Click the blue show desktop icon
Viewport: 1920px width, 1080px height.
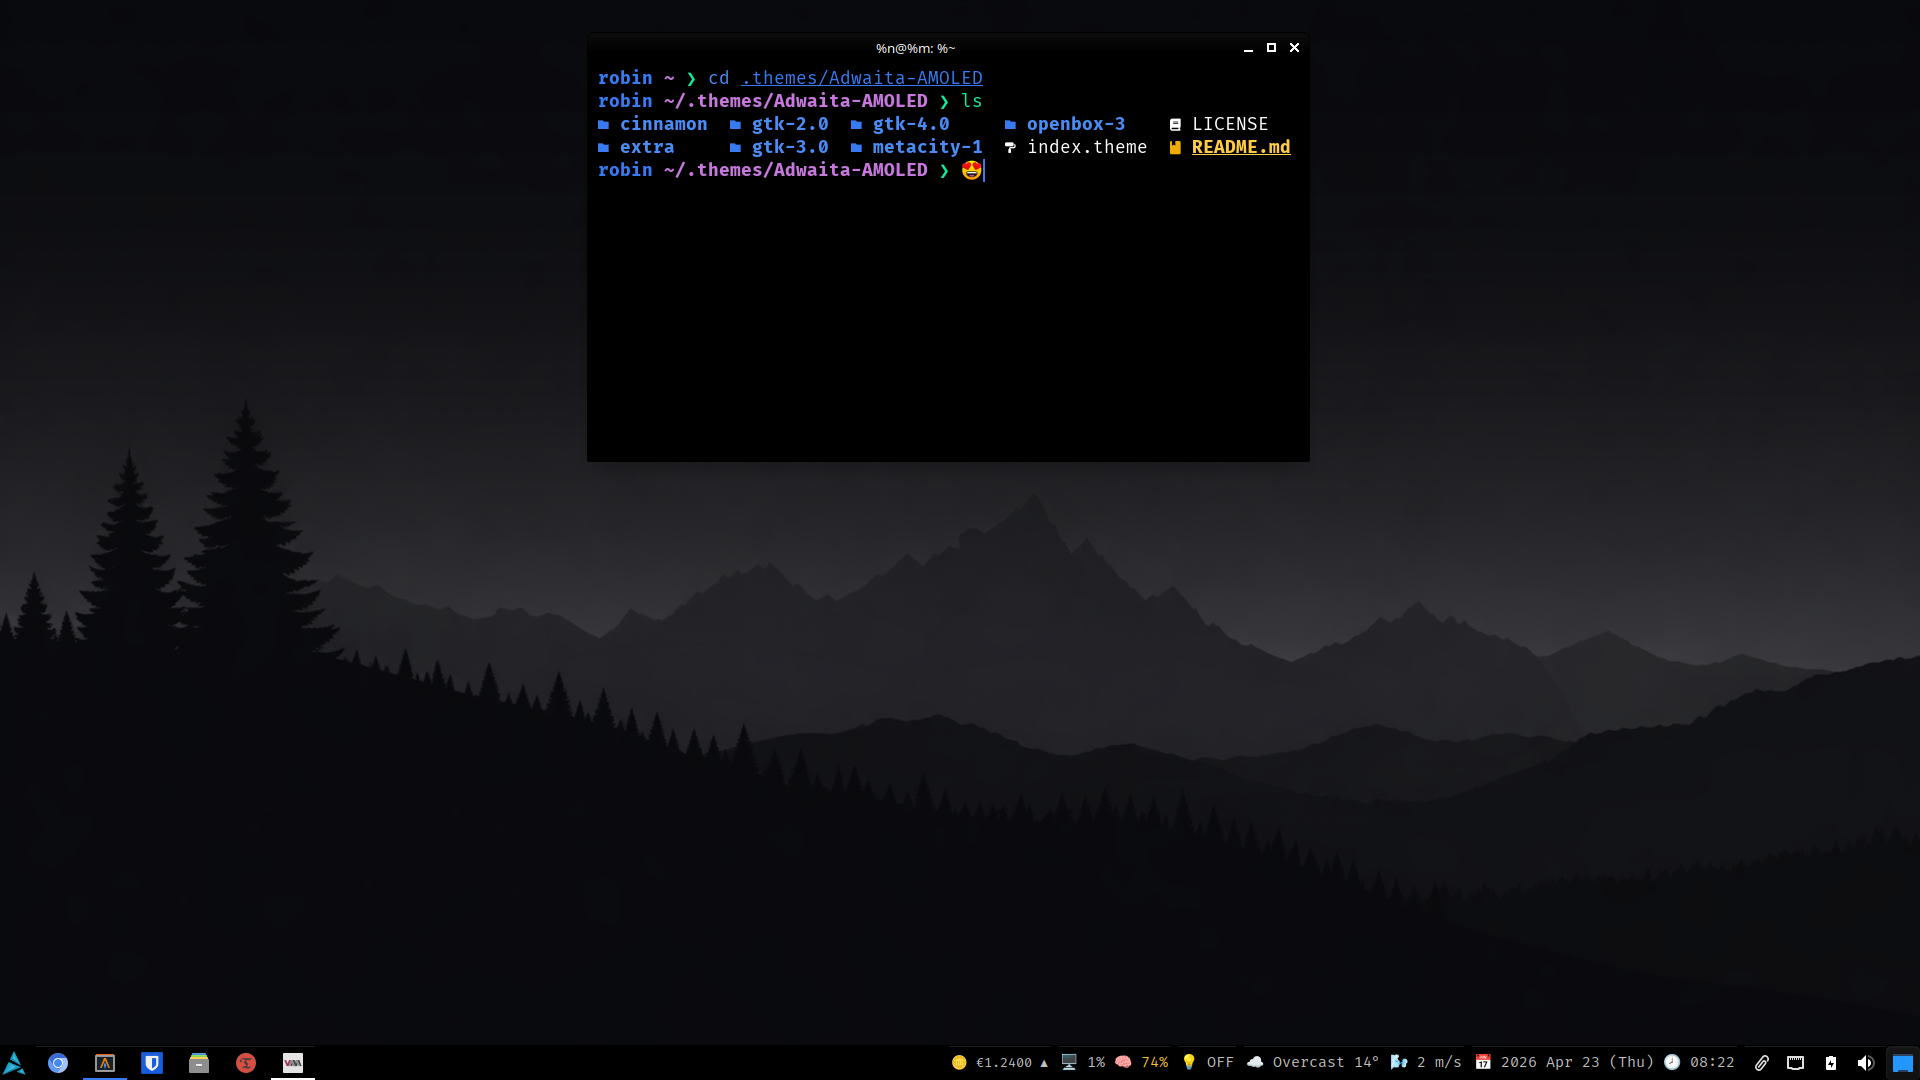coord(1902,1063)
